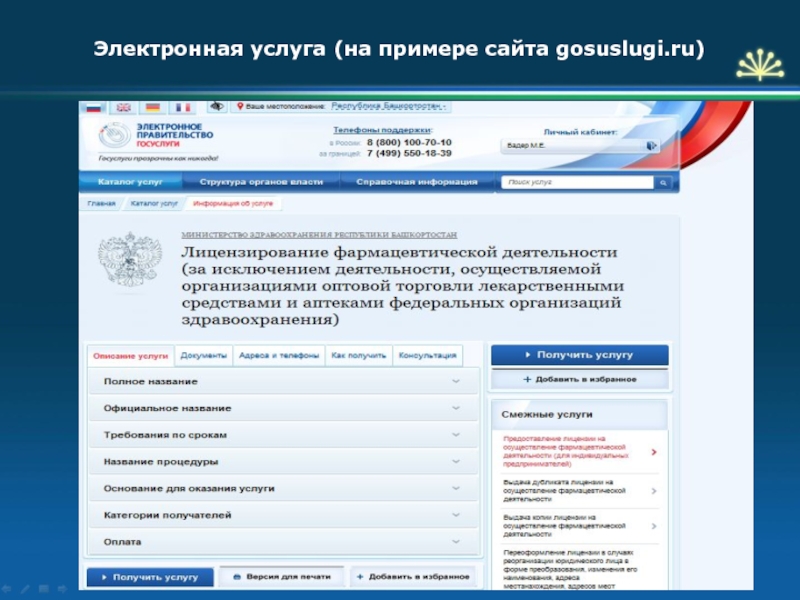
Task: Open Выдача копии лицензии related service
Action: 564,526
